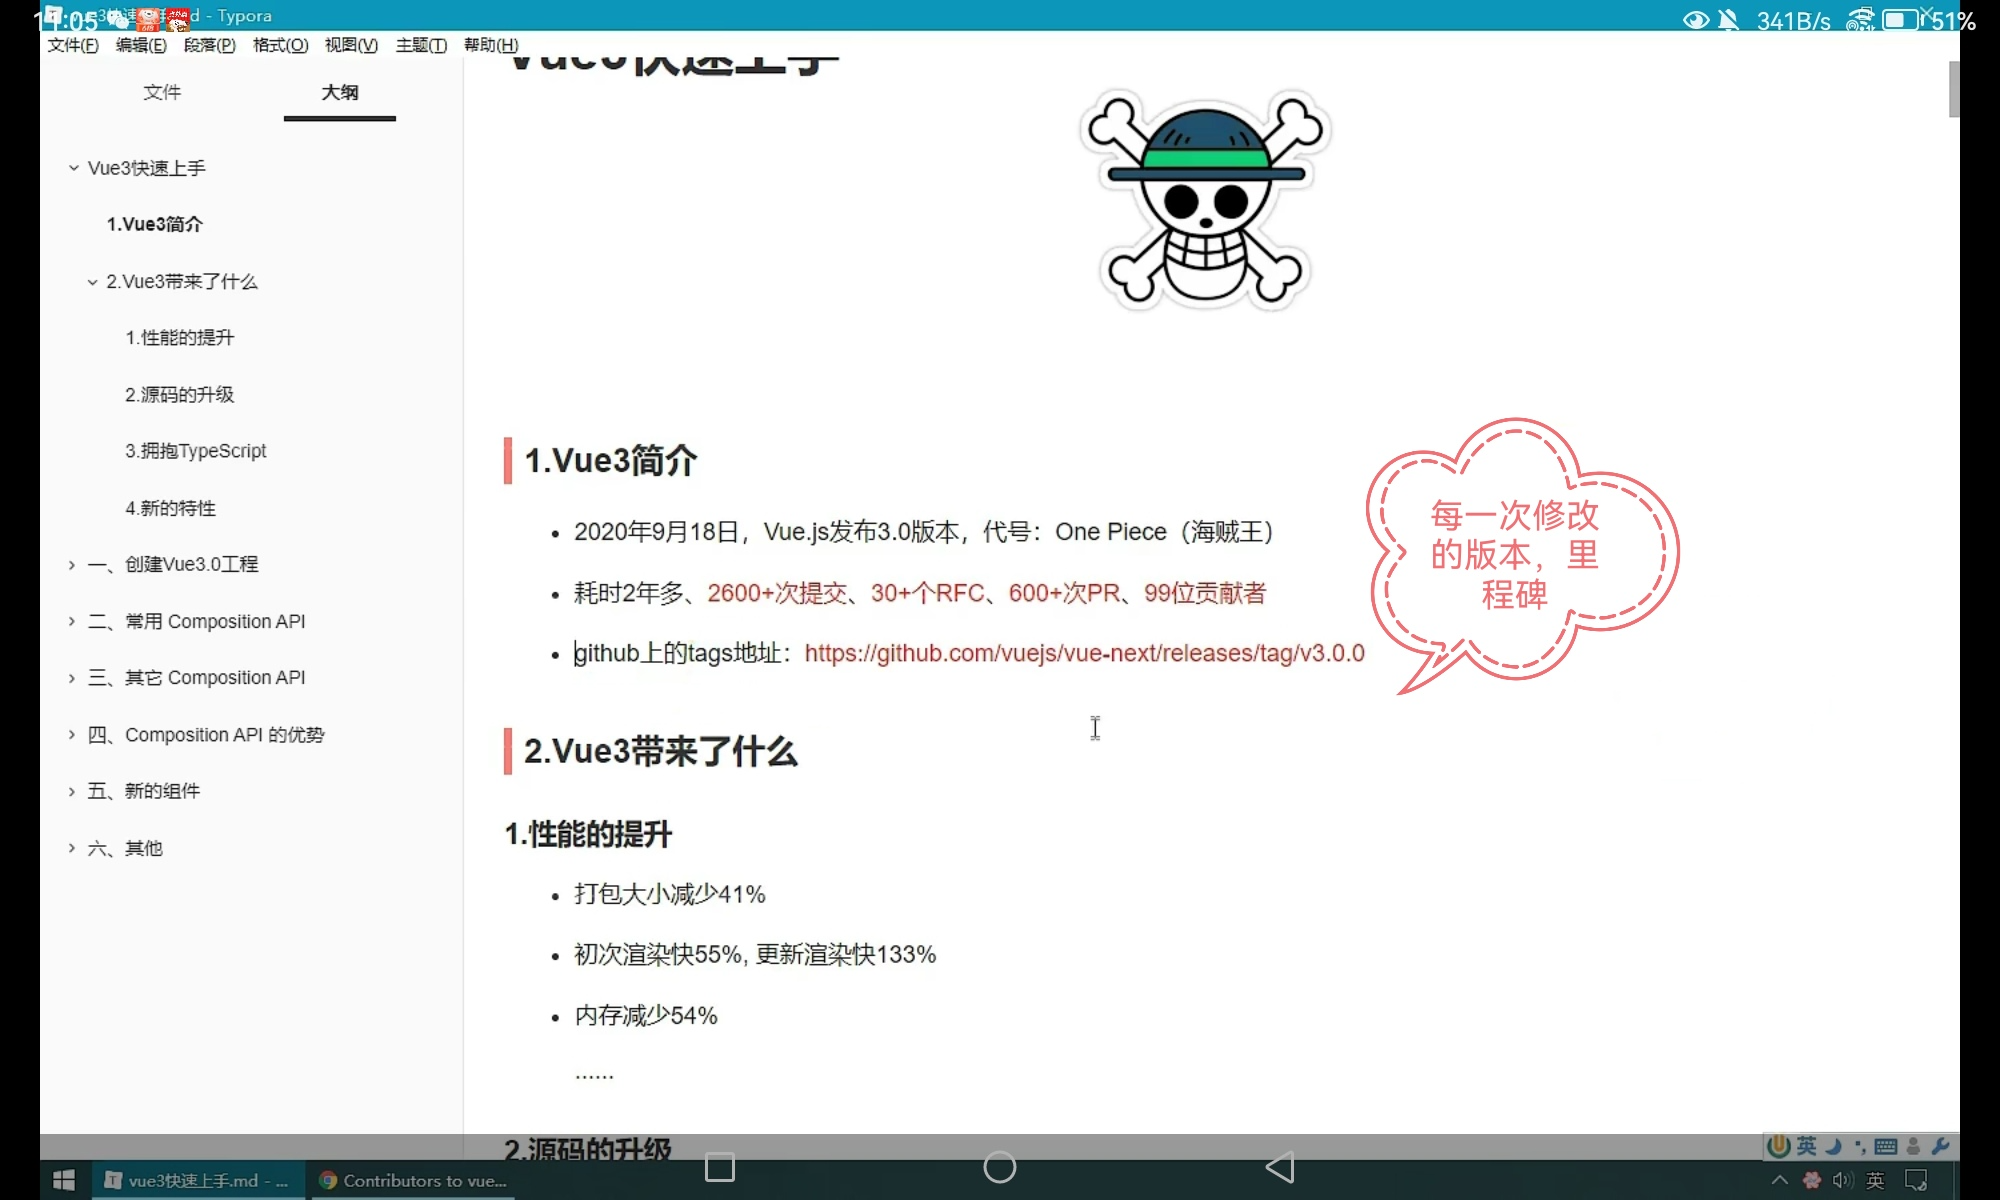Viewport: 2000px width, 1200px height.
Task: Toggle IME punctuation mode button
Action: click(x=1860, y=1146)
